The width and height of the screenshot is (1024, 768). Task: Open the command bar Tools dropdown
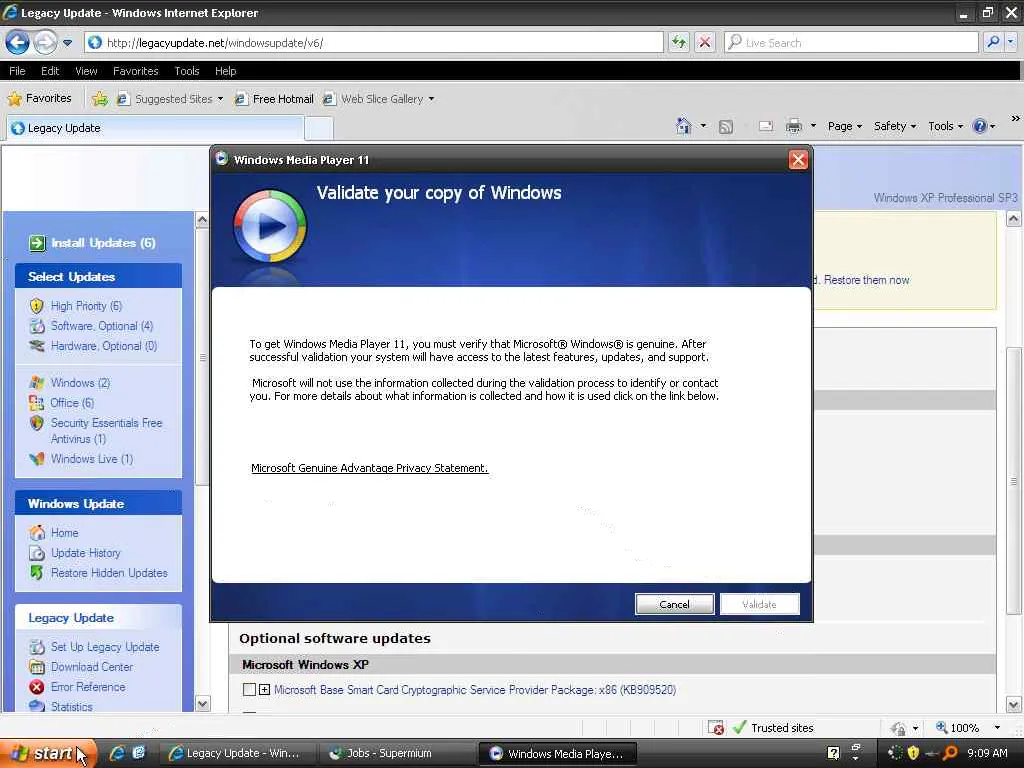click(x=946, y=126)
